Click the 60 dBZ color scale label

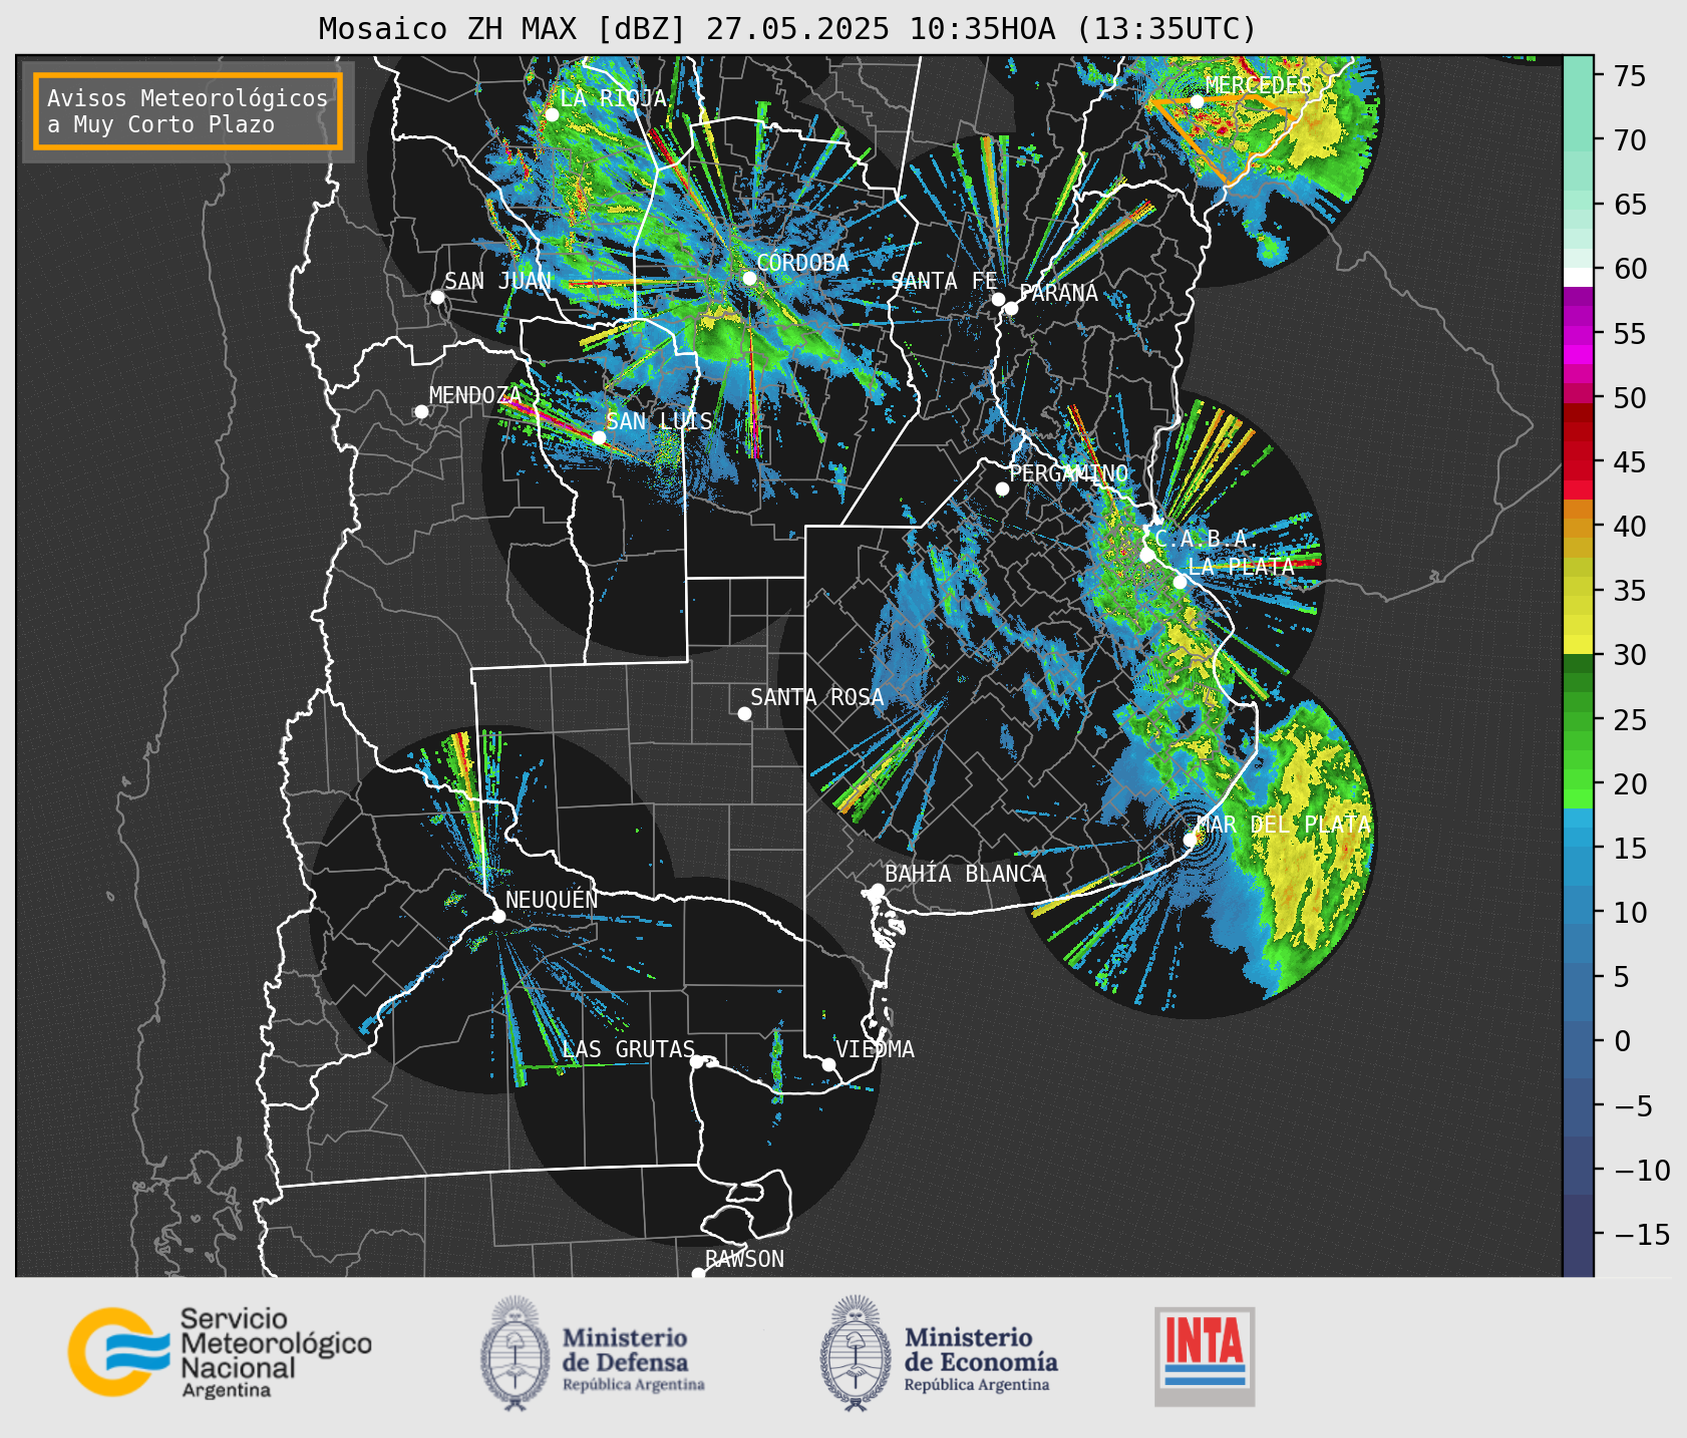tap(1630, 270)
